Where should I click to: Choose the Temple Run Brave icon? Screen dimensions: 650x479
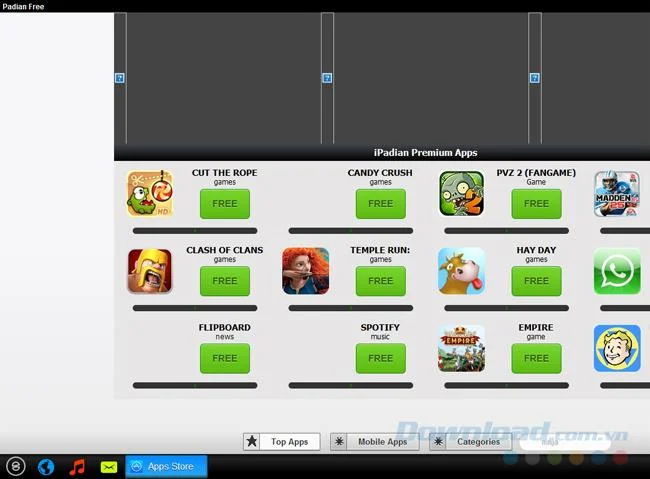[x=306, y=271]
